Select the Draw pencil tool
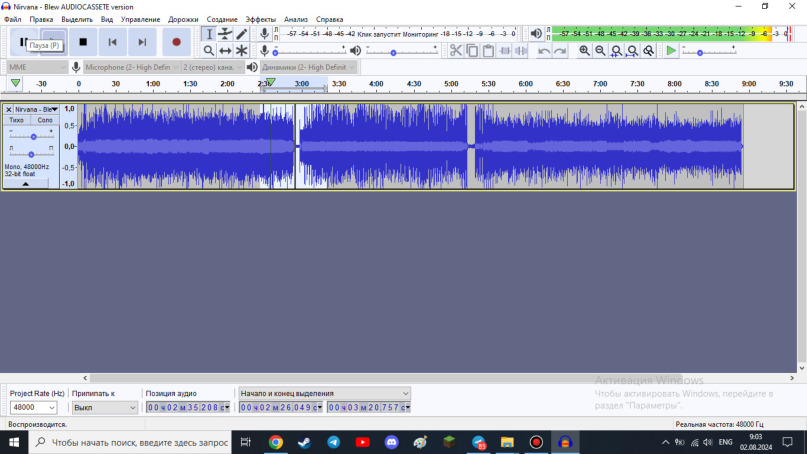This screenshot has width=807, height=454. coord(242,34)
